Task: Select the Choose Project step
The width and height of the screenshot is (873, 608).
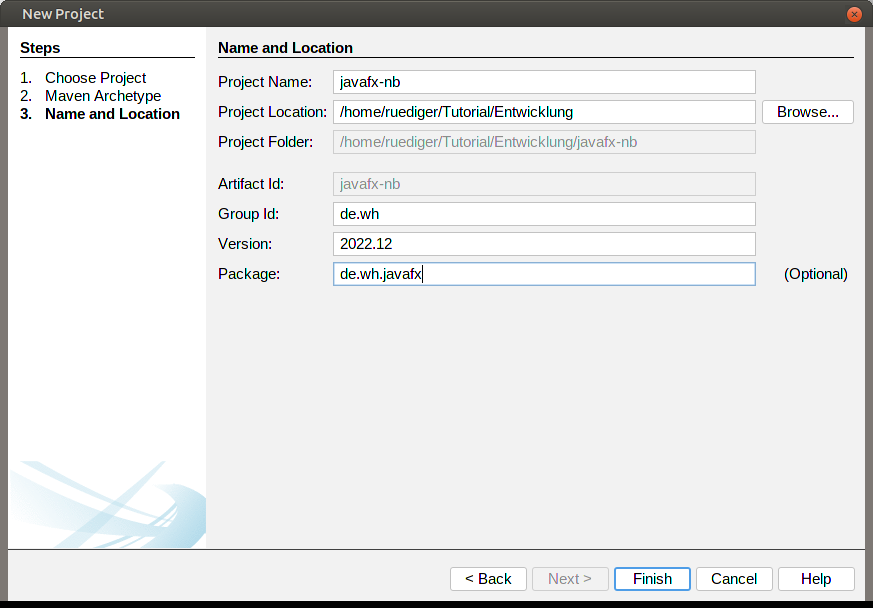Action: point(95,78)
